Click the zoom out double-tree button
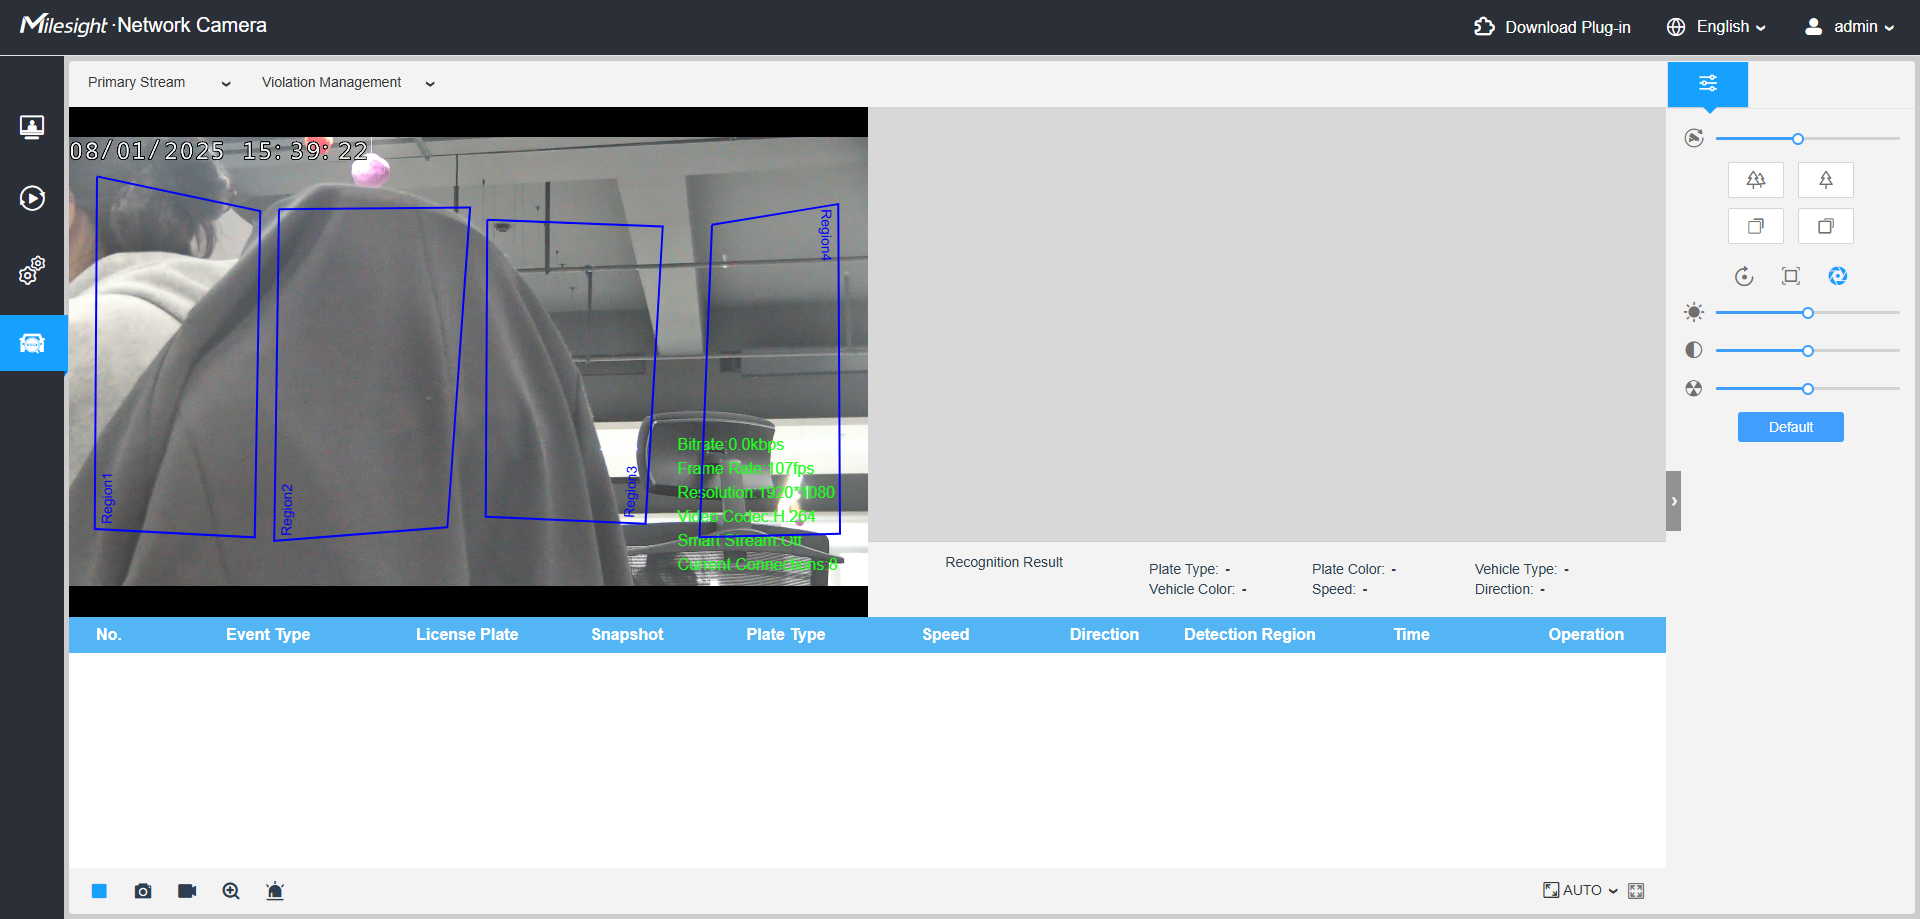 pos(1756,180)
